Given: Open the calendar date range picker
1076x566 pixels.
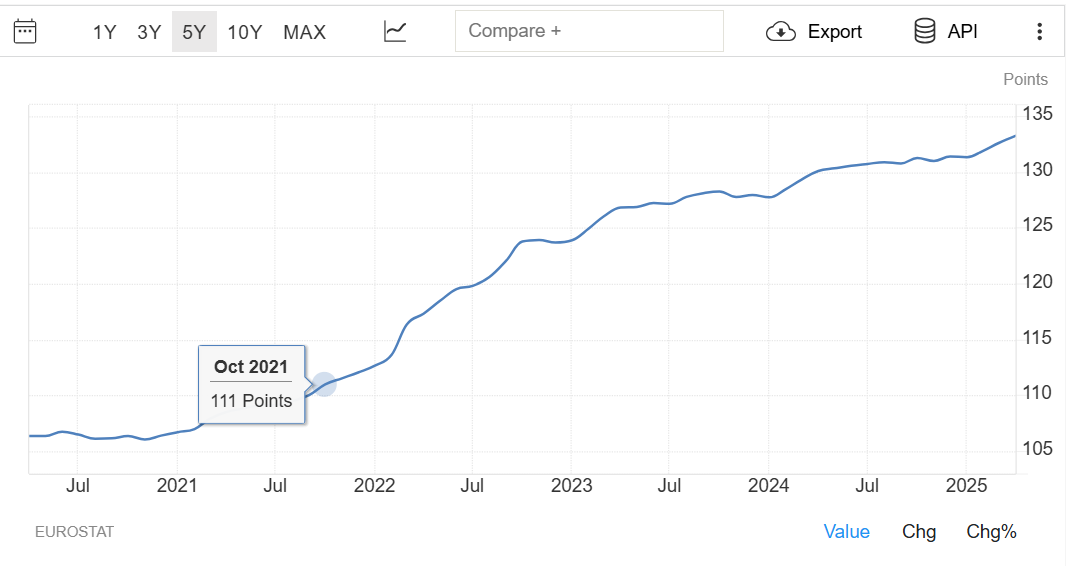Looking at the screenshot, I should [x=25, y=32].
